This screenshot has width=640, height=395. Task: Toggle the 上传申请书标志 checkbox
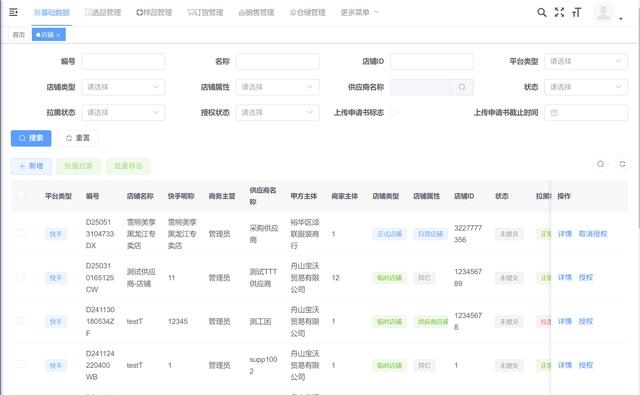(394, 113)
